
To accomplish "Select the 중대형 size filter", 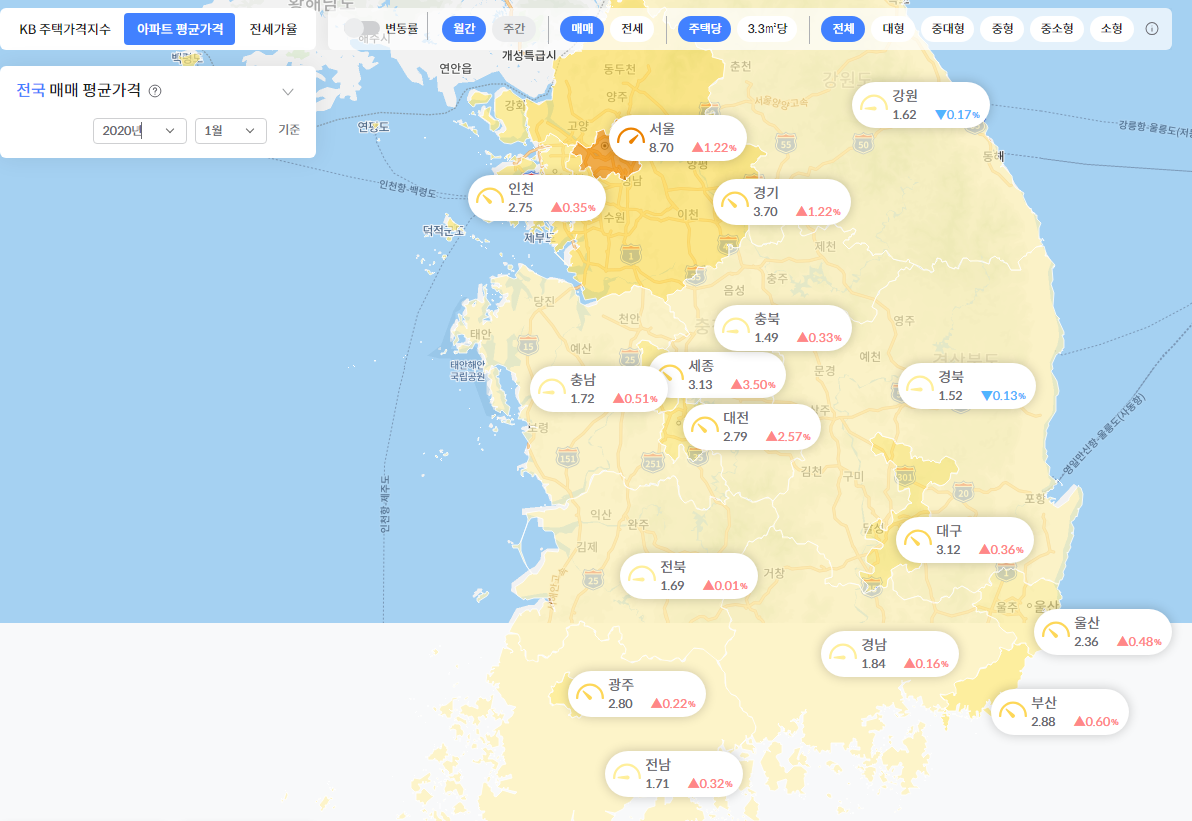I will coord(948,29).
